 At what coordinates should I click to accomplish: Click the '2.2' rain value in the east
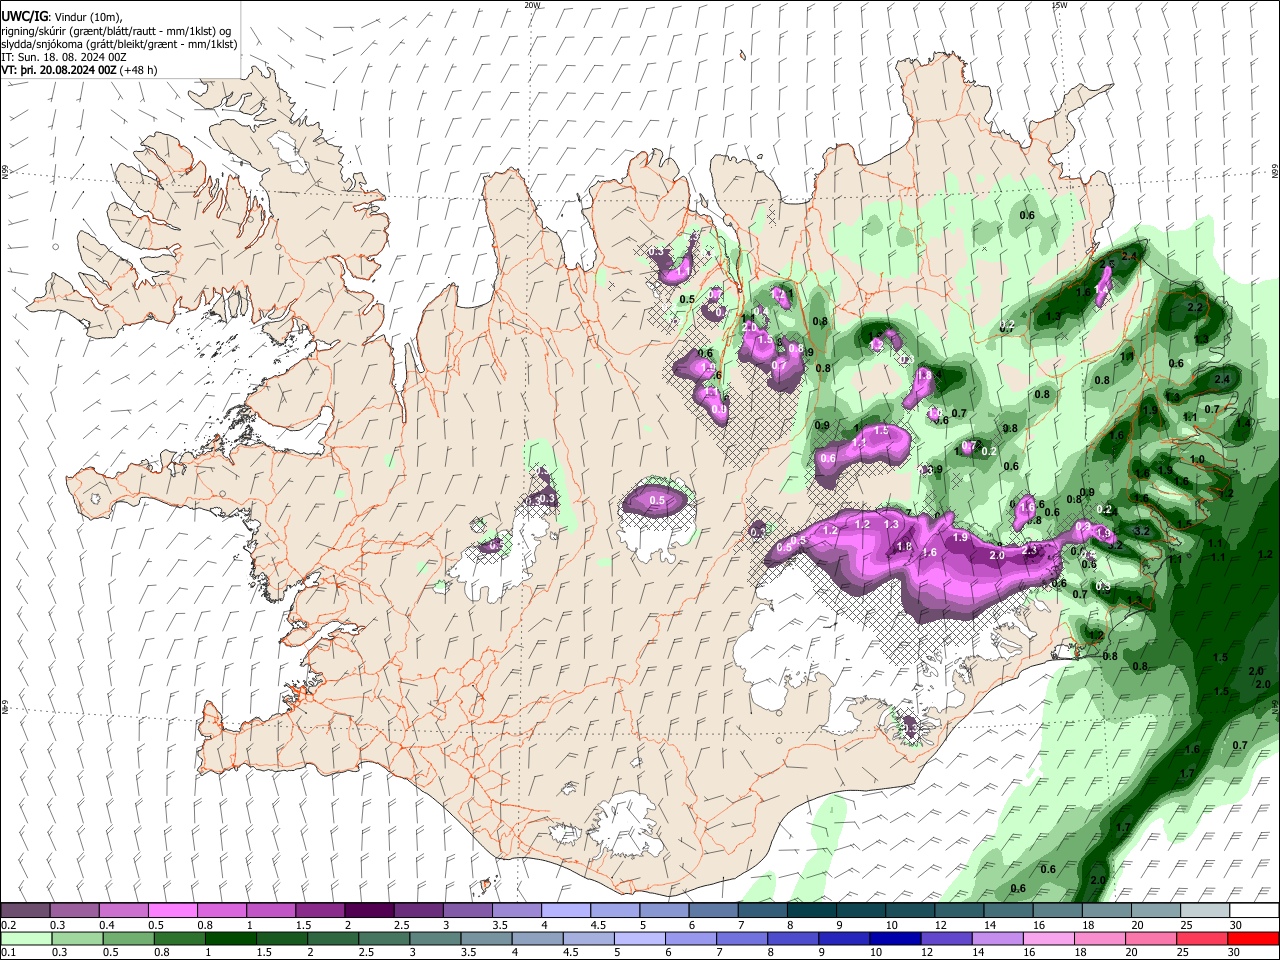[1194, 308]
